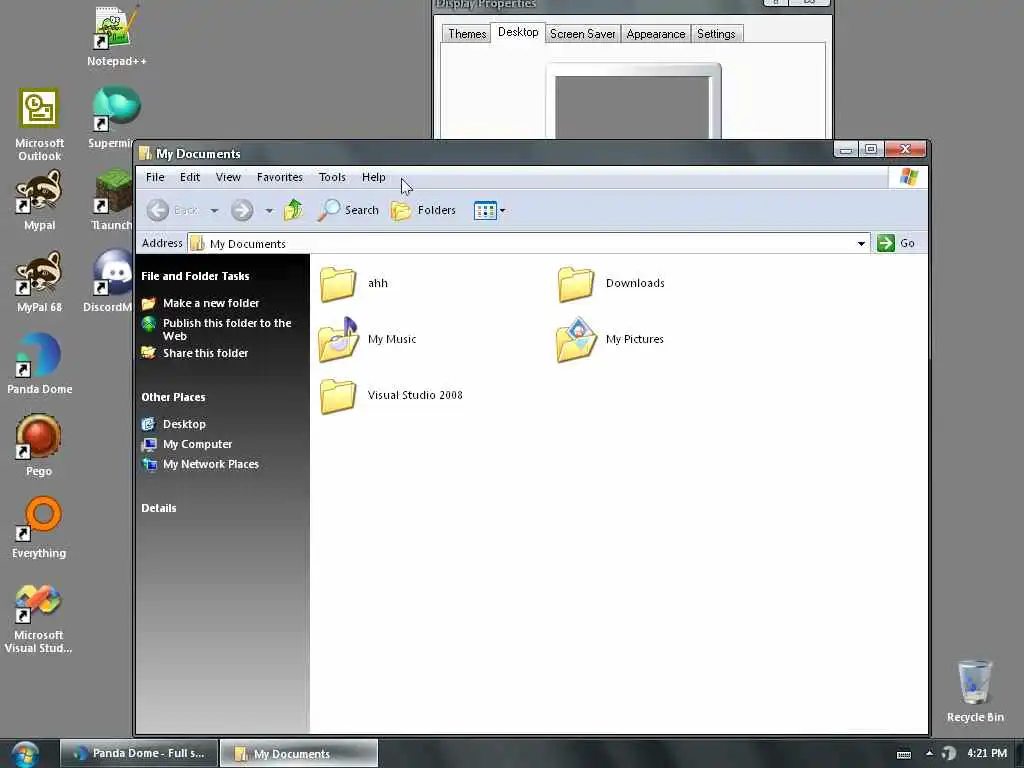The height and width of the screenshot is (768, 1024).
Task: Select the Everything desktop shortcut
Action: pyautogui.click(x=39, y=528)
